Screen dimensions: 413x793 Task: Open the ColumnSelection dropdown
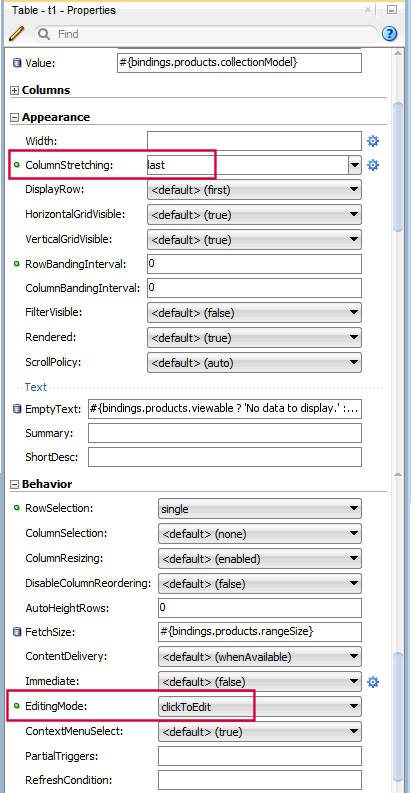click(260, 534)
